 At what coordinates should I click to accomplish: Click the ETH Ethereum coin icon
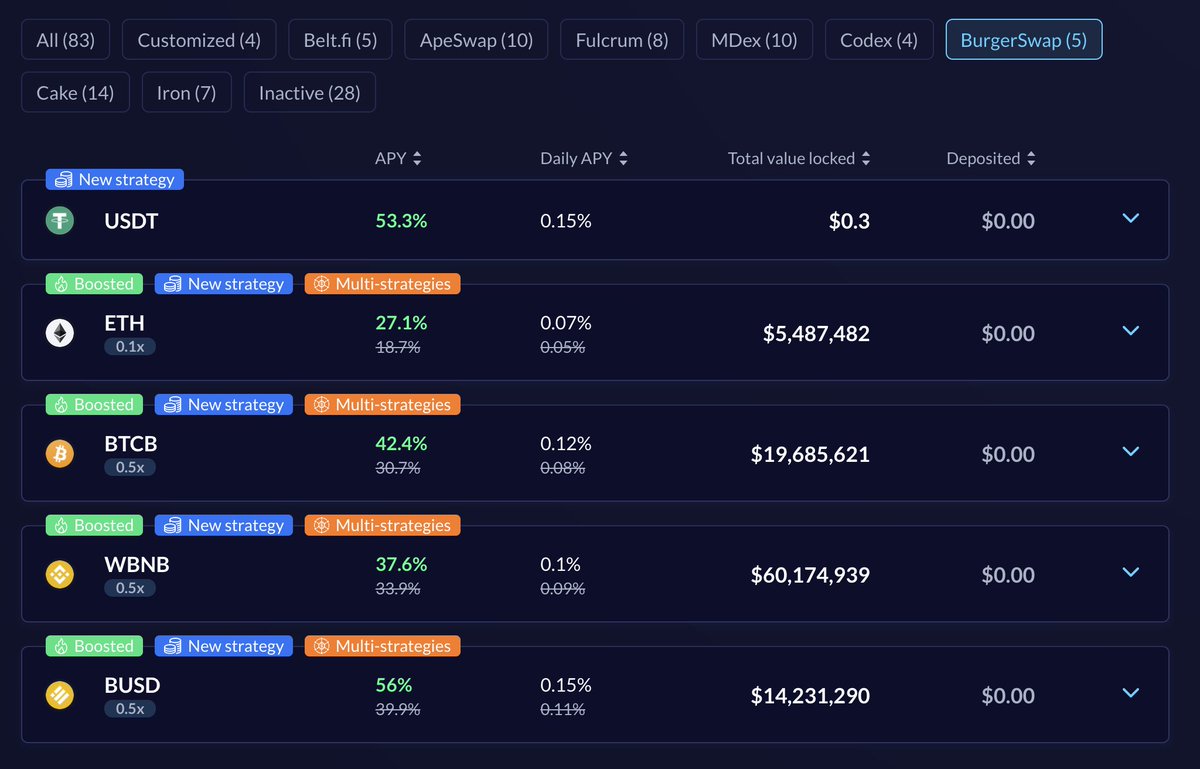pyautogui.click(x=60, y=333)
